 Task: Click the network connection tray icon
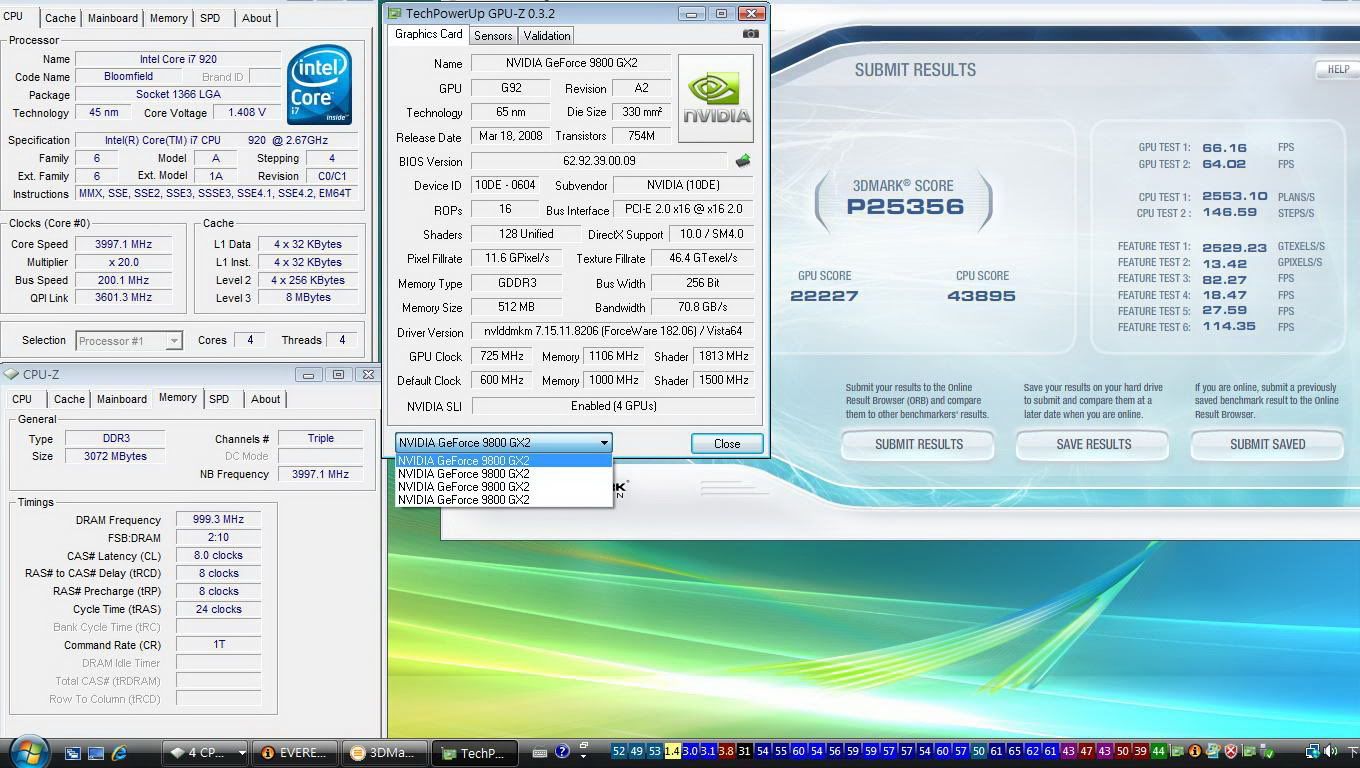[1313, 751]
